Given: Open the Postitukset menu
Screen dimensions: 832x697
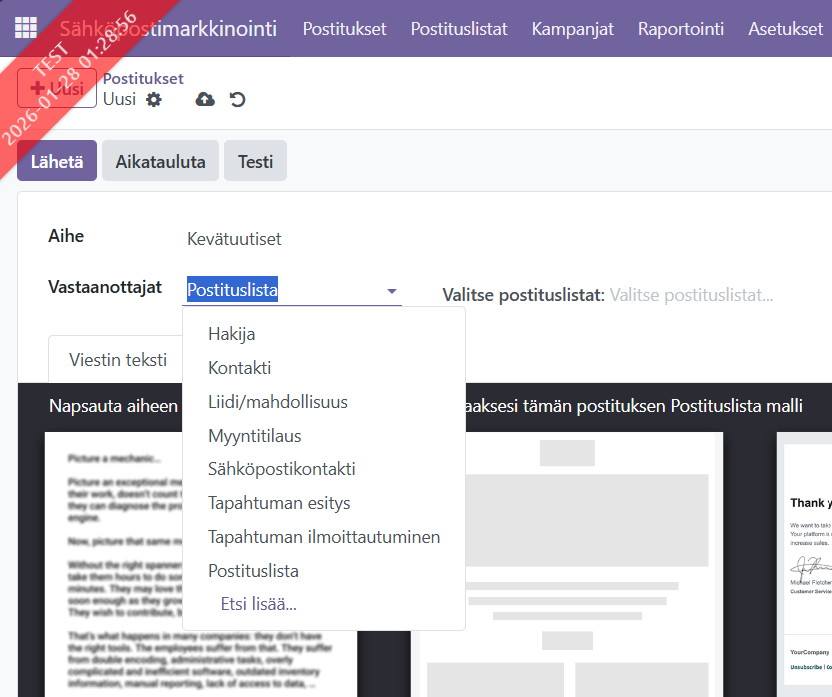Looking at the screenshot, I should pos(344,28).
